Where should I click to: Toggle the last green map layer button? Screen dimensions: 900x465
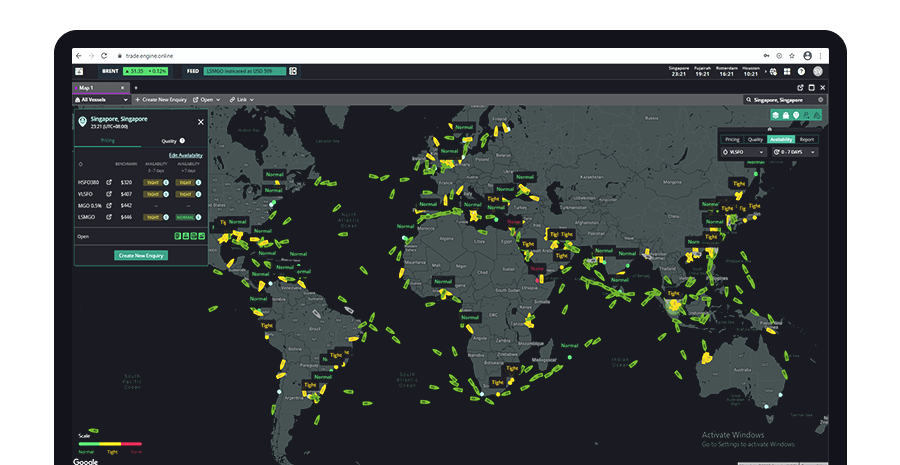tap(816, 116)
